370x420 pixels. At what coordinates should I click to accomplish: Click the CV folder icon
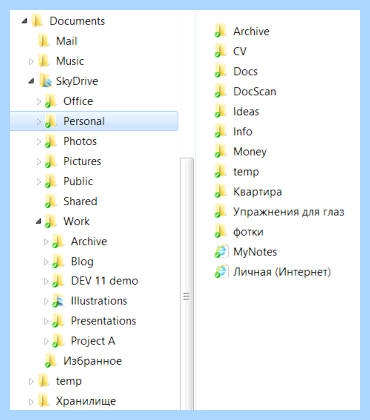[x=221, y=51]
